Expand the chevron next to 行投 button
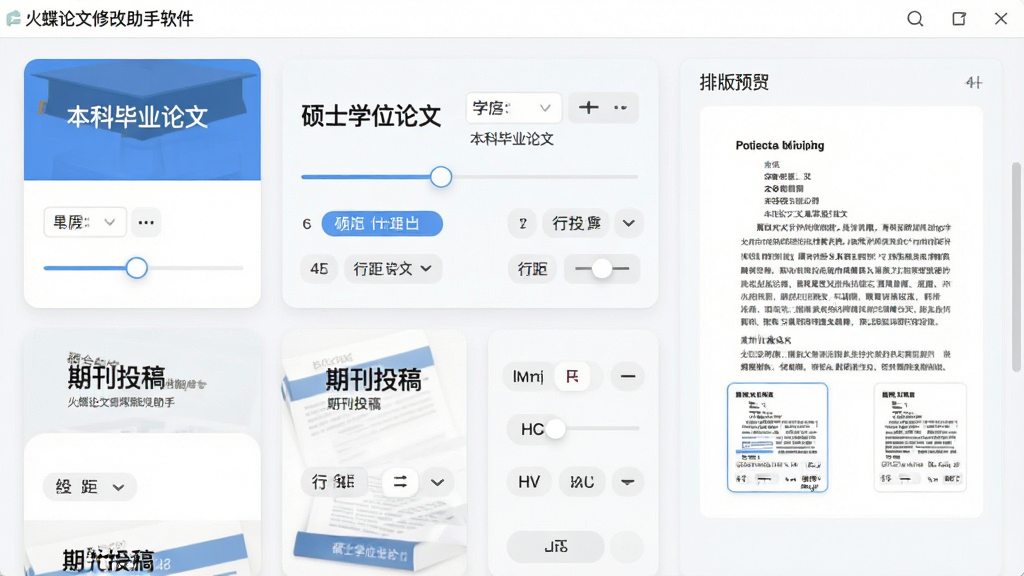1024x576 pixels. click(628, 223)
